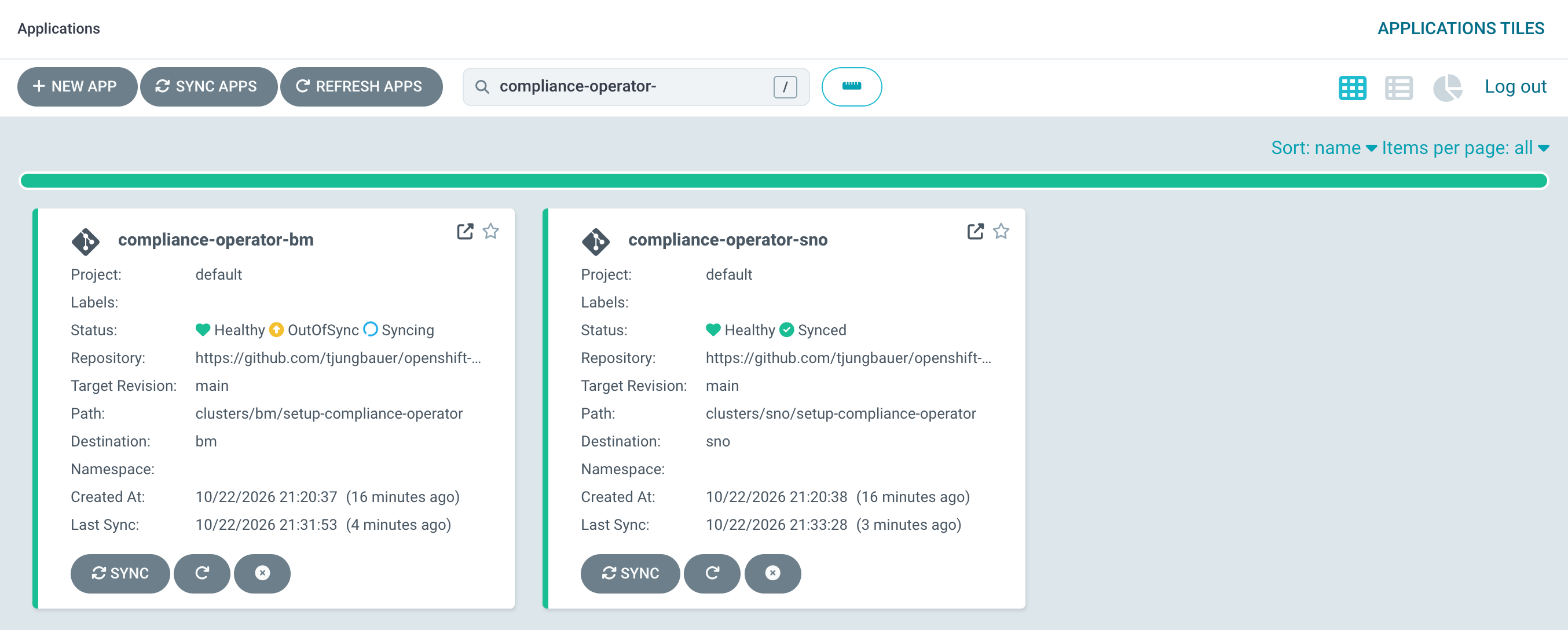1568x630 pixels.
Task: Click OutOfSync status icon on bm card
Action: [277, 330]
